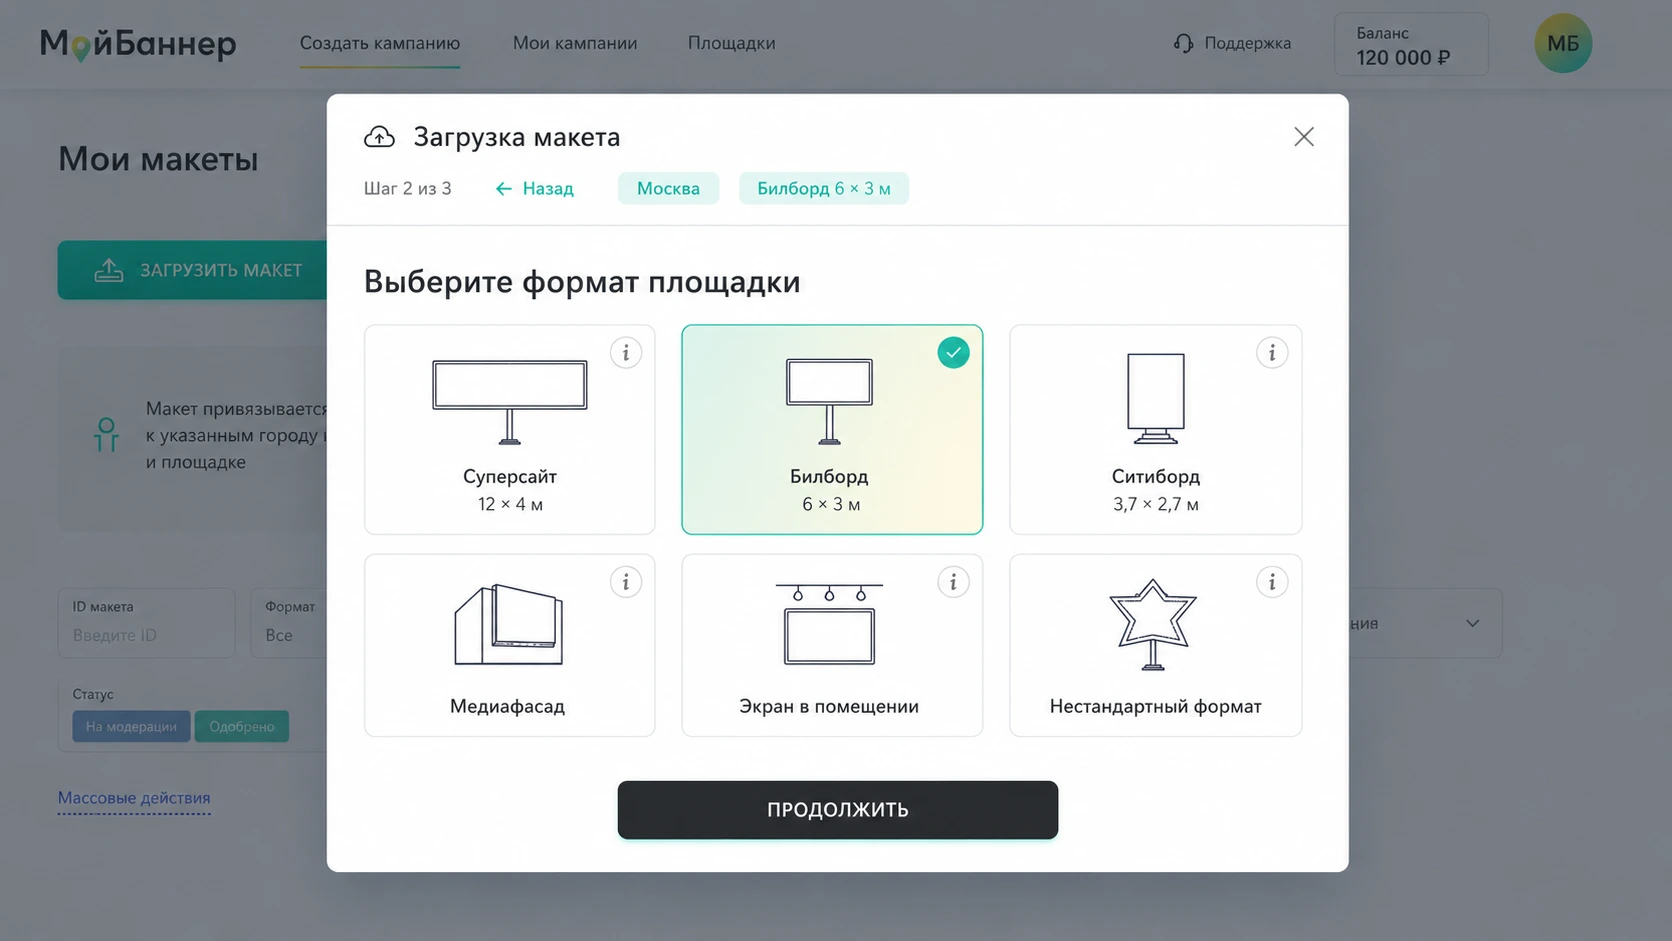Click the cloud upload icon in dialog header

point(379,137)
